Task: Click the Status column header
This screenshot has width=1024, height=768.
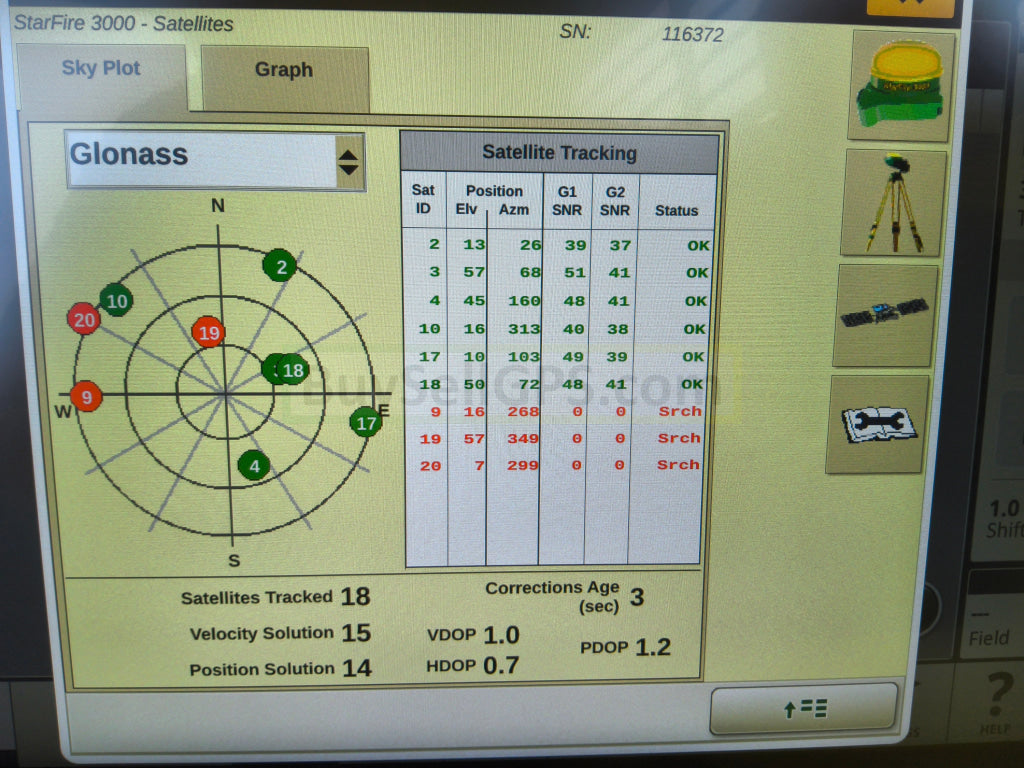Action: pos(677,210)
